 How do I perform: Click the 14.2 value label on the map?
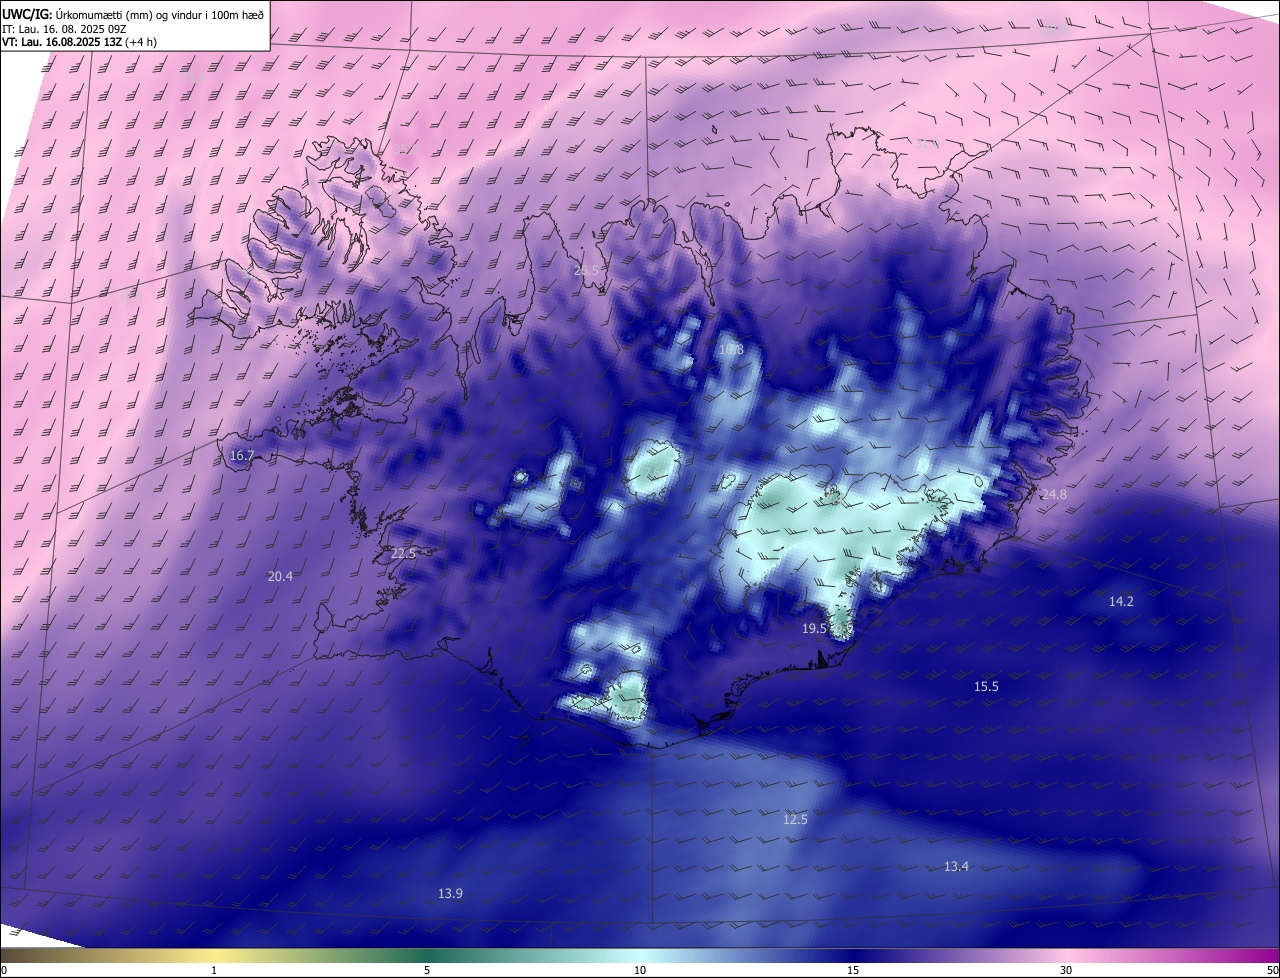click(x=1121, y=602)
